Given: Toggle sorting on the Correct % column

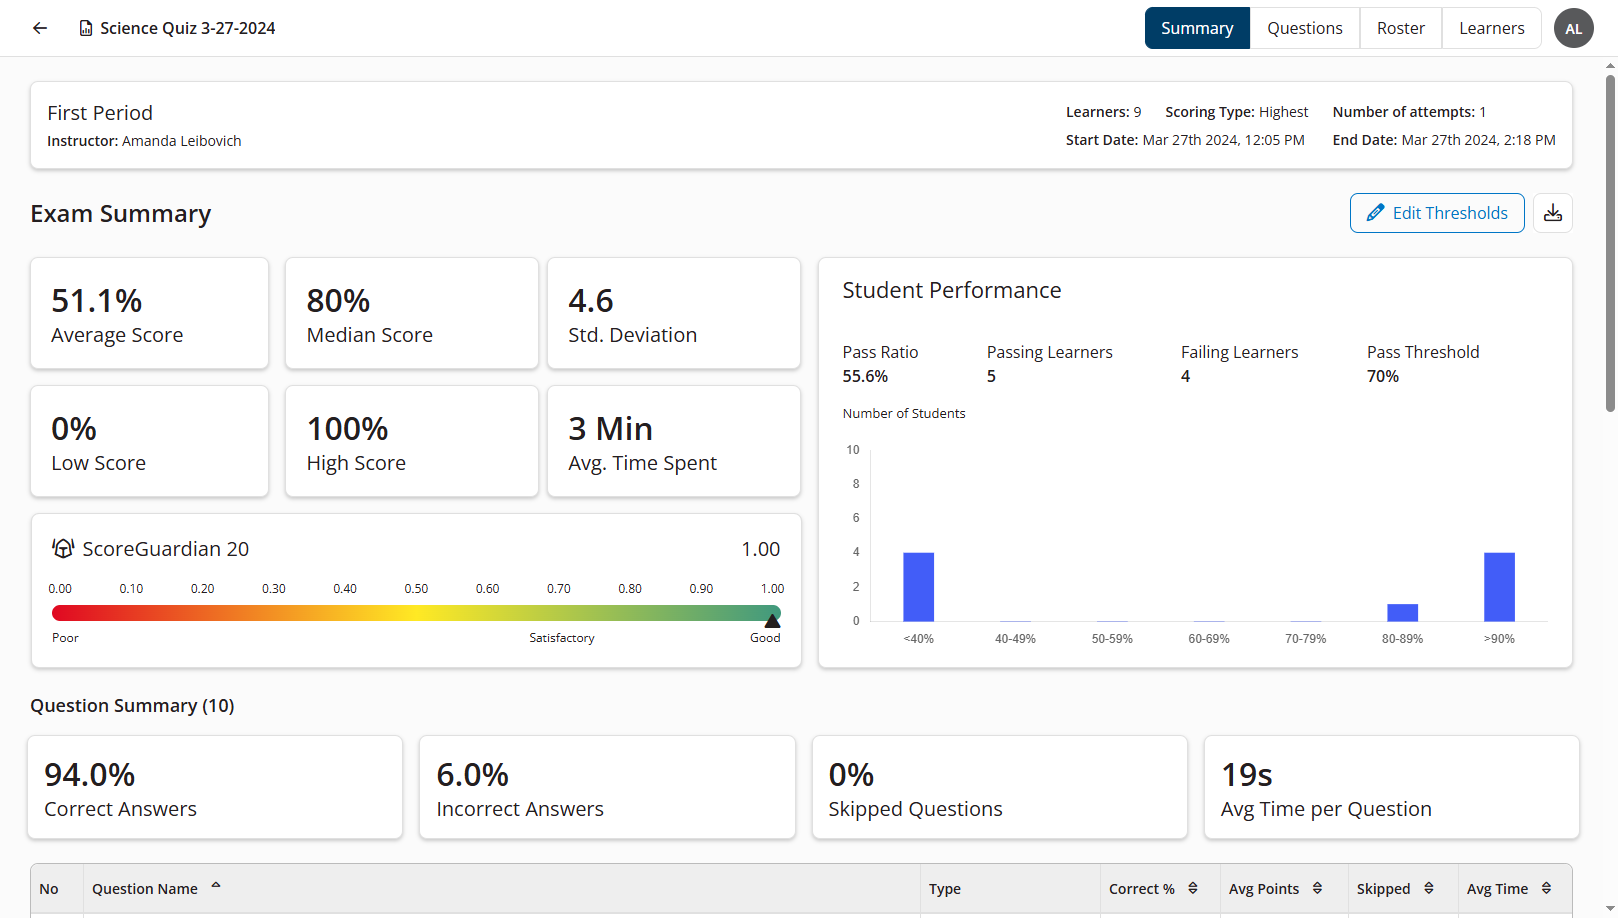Looking at the screenshot, I should [x=1190, y=888].
